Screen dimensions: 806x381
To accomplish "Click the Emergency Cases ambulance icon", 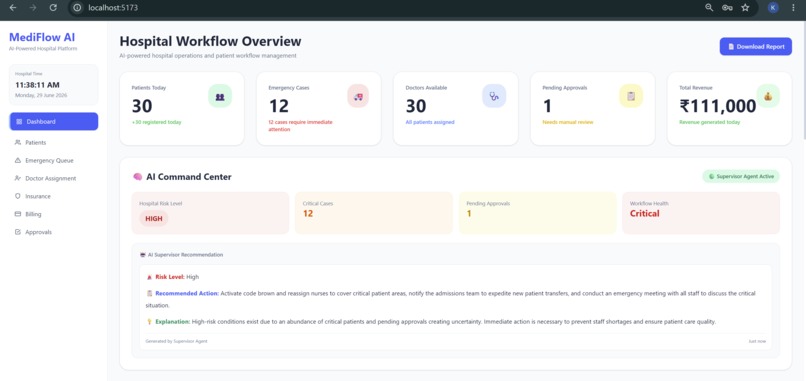I will click(x=358, y=96).
